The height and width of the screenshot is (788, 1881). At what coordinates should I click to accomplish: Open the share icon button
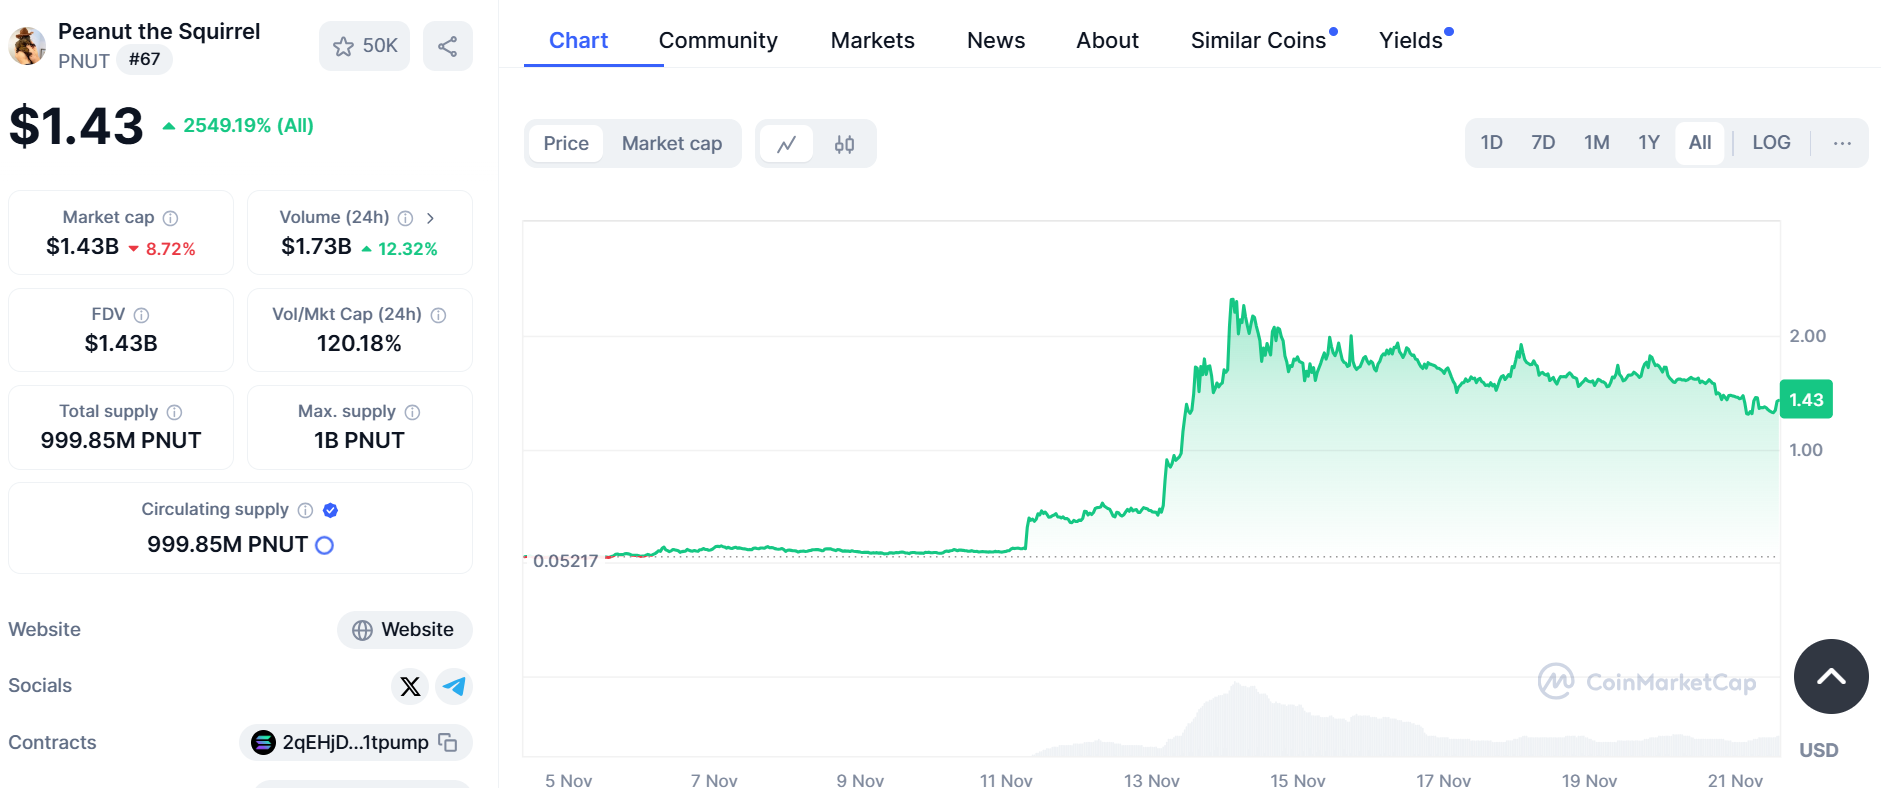[448, 46]
